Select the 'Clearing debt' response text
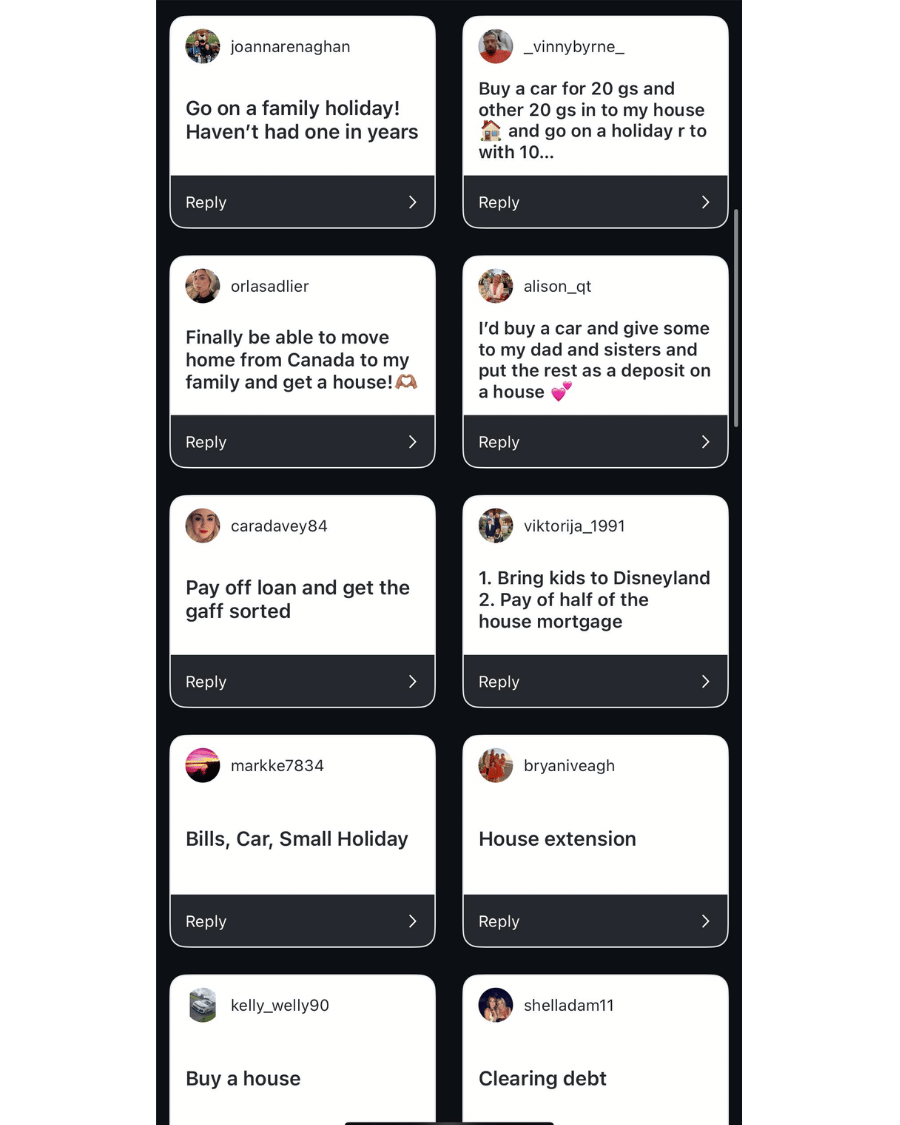 [x=543, y=1078]
